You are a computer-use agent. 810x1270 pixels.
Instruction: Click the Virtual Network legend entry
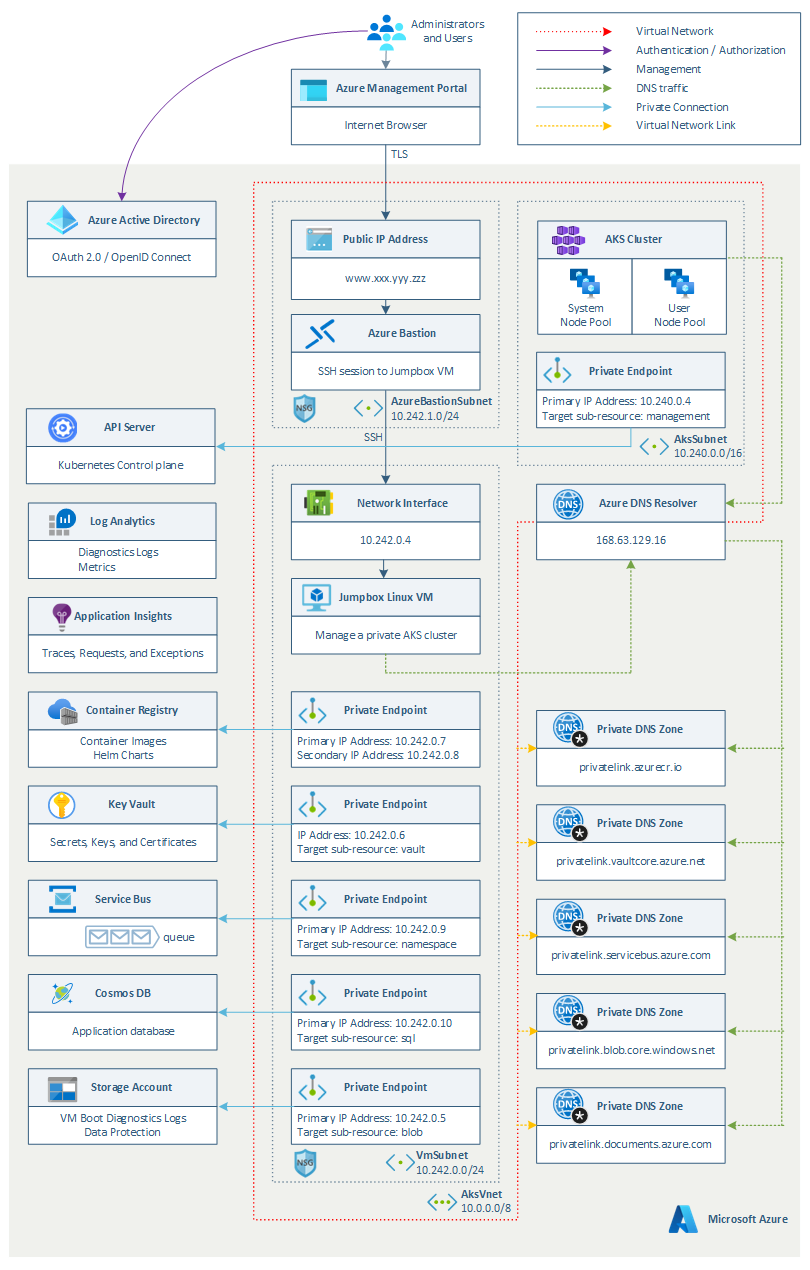(x=661, y=32)
